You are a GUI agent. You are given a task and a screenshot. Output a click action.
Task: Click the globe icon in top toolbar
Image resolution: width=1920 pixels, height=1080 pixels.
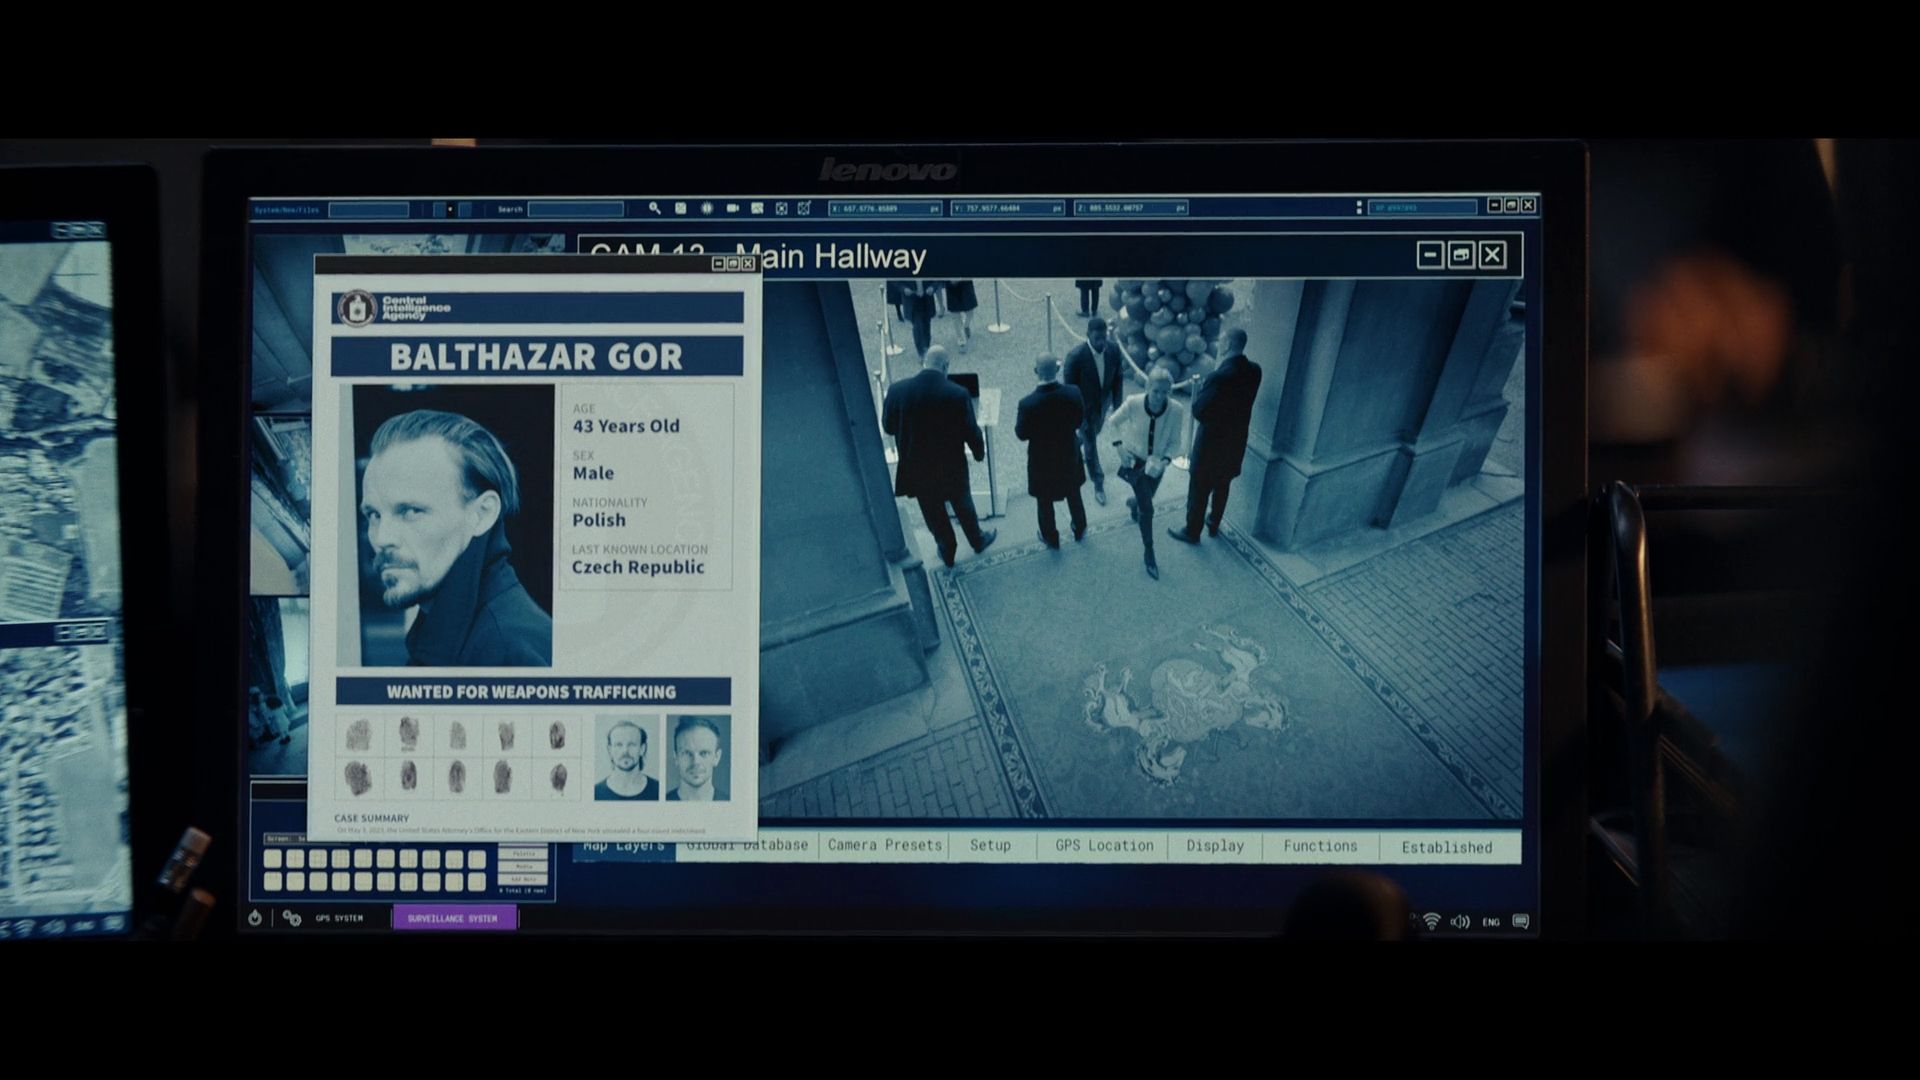pos(706,208)
